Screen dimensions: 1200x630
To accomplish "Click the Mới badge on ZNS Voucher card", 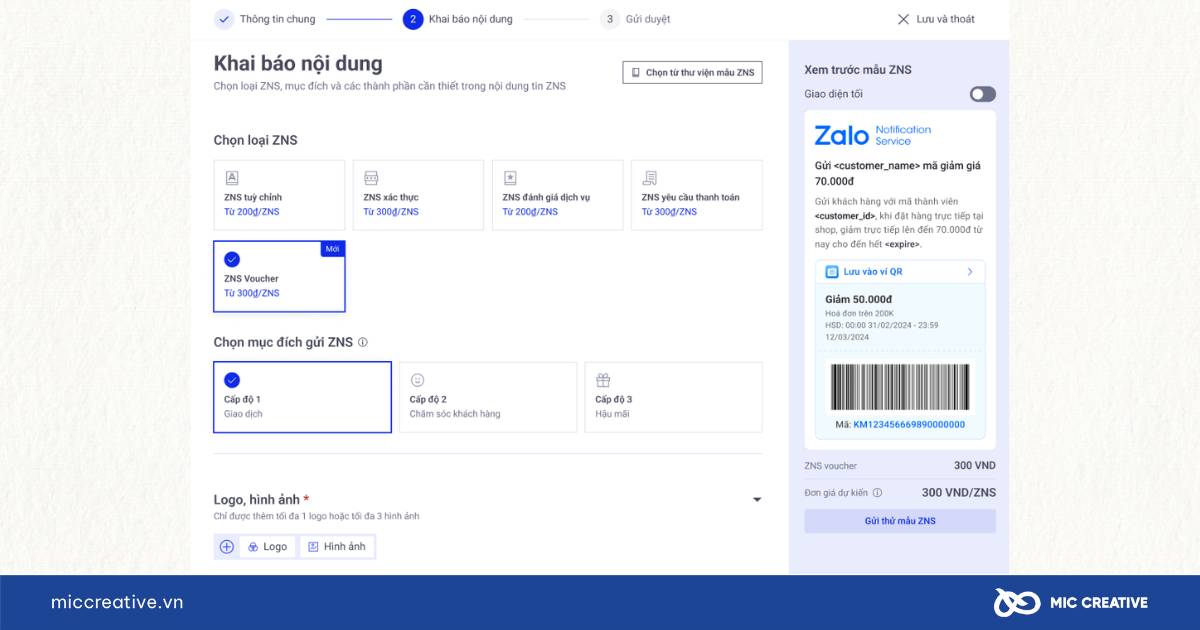I will tap(333, 249).
